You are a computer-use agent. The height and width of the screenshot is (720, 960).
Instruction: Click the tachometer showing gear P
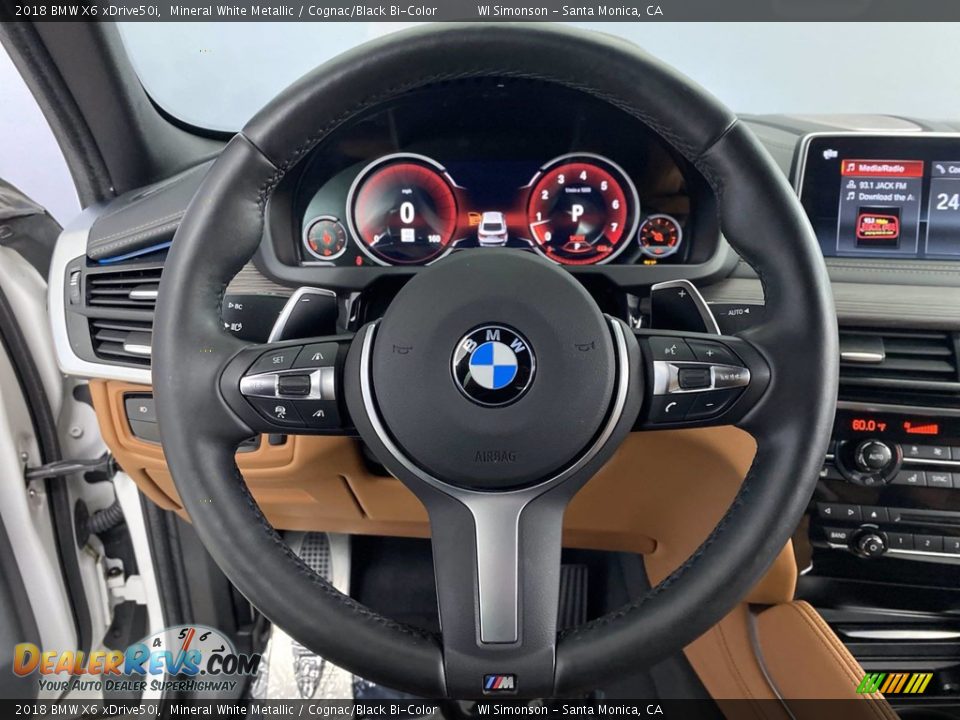tap(579, 208)
